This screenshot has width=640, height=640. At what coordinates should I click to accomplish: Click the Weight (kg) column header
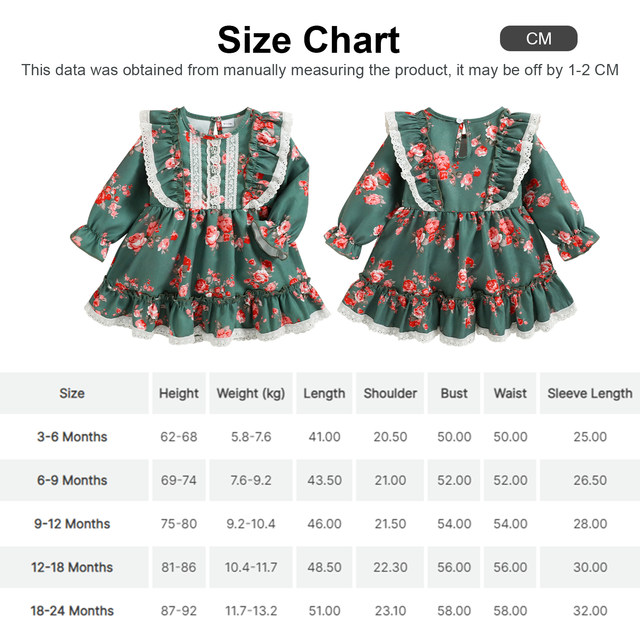[251, 393]
